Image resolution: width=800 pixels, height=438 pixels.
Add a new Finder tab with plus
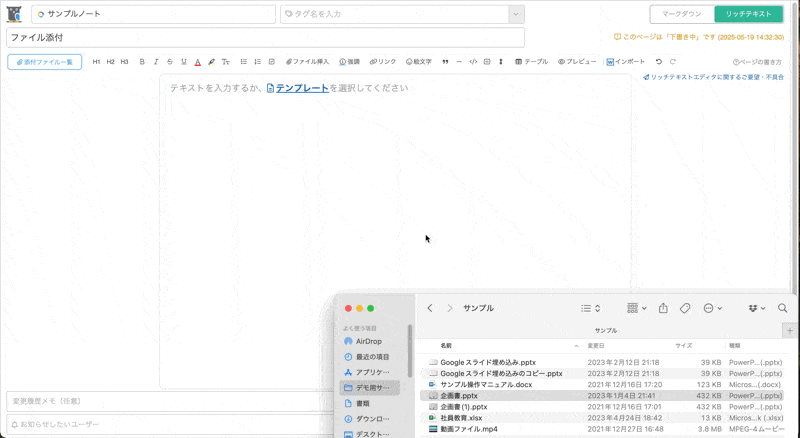(790, 331)
